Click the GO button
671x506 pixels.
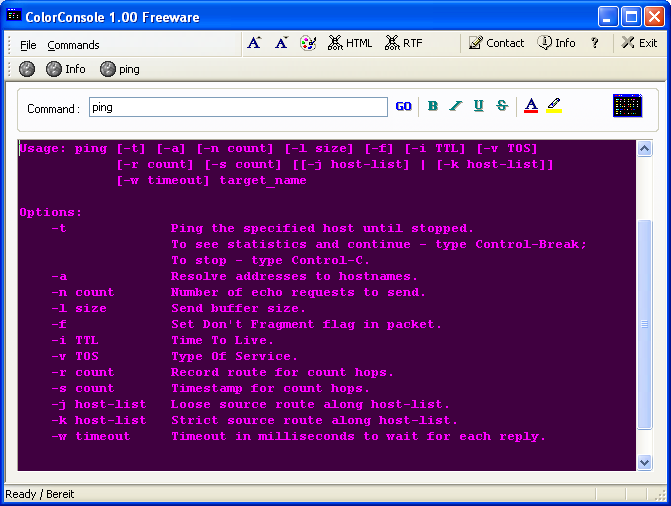click(x=404, y=107)
